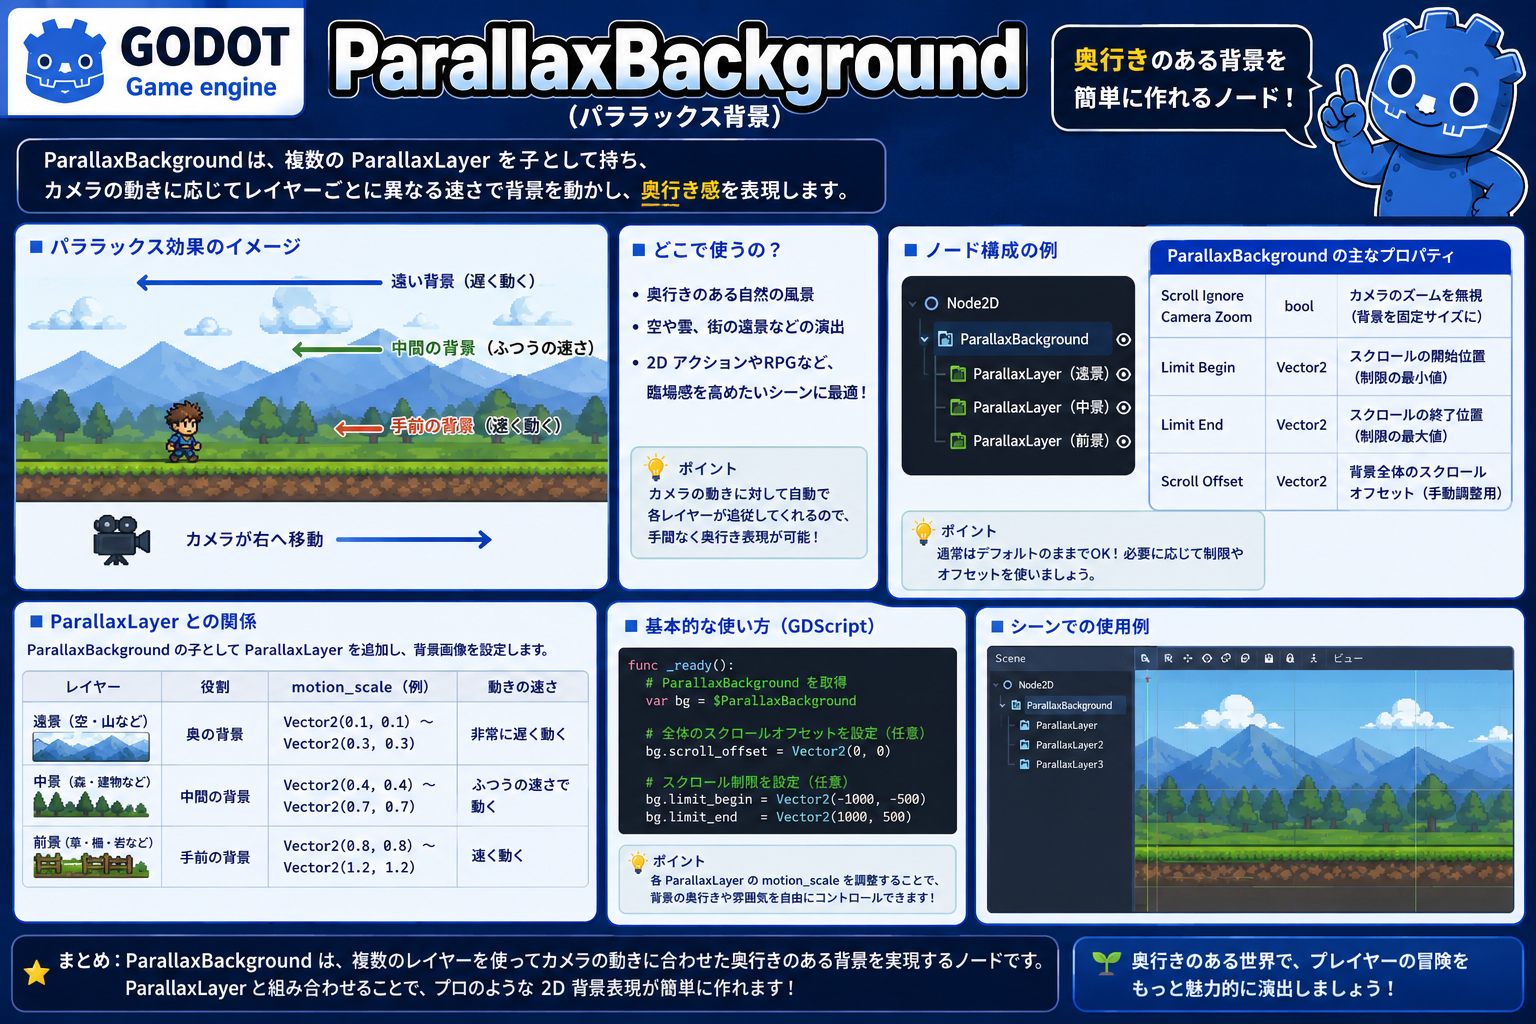Viewport: 1536px width, 1024px height.
Task: Click the pixel-art hero character
Action: click(183, 431)
